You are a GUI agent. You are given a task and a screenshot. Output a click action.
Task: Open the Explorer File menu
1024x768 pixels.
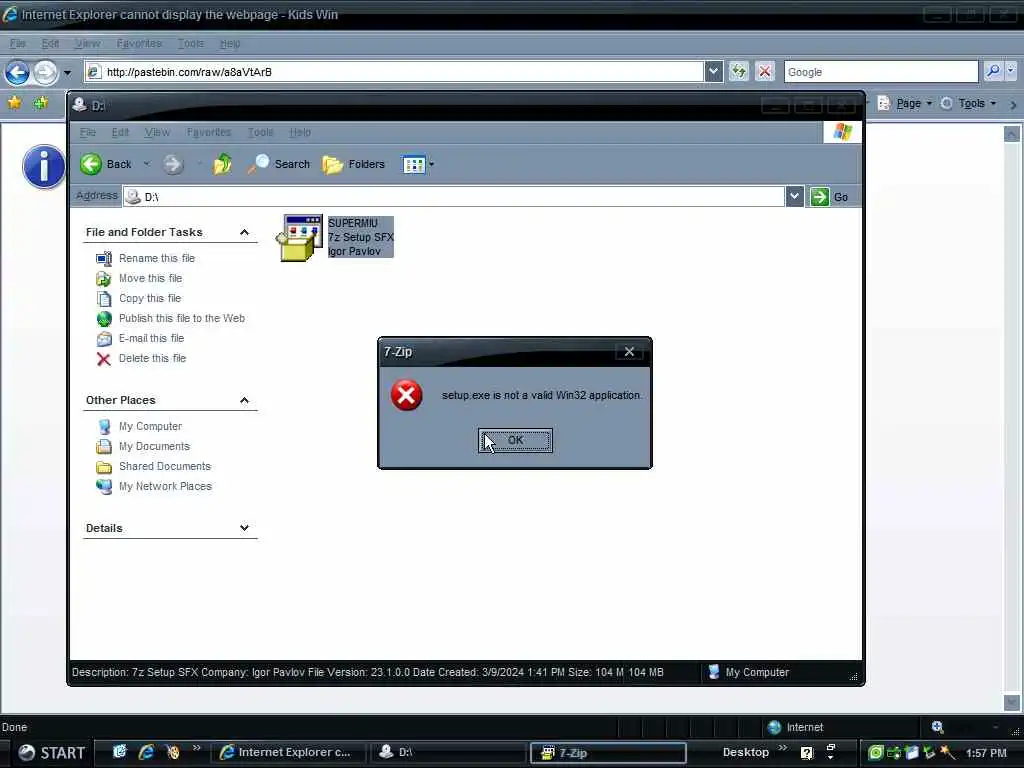(88, 132)
